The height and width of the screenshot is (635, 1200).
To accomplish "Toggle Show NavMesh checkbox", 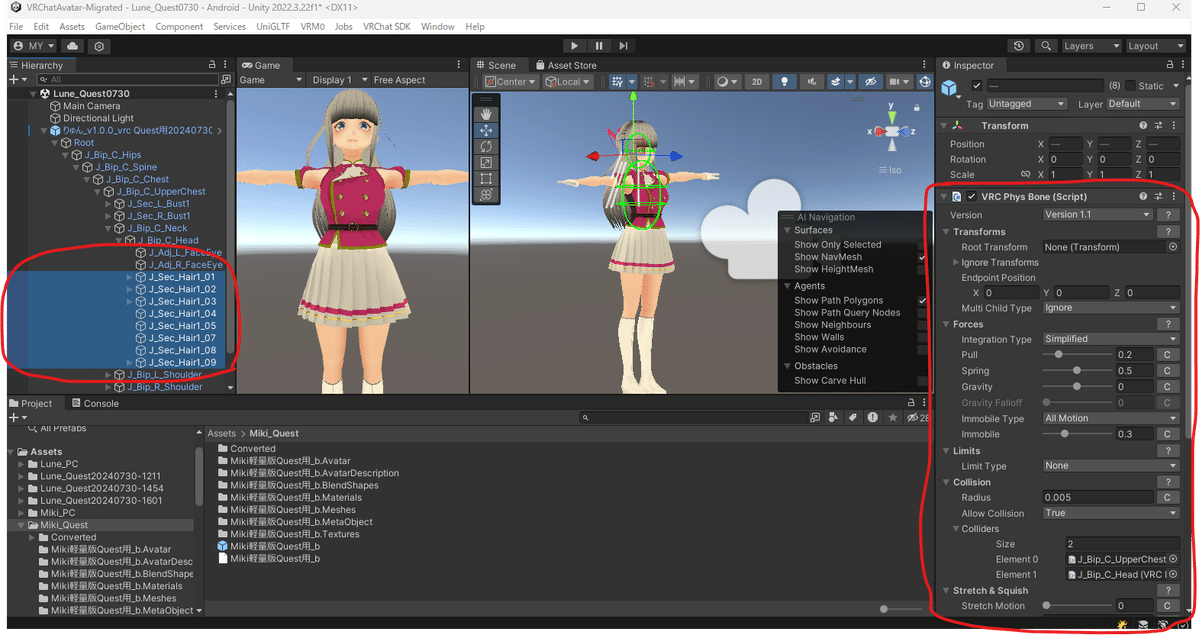I will click(922, 257).
